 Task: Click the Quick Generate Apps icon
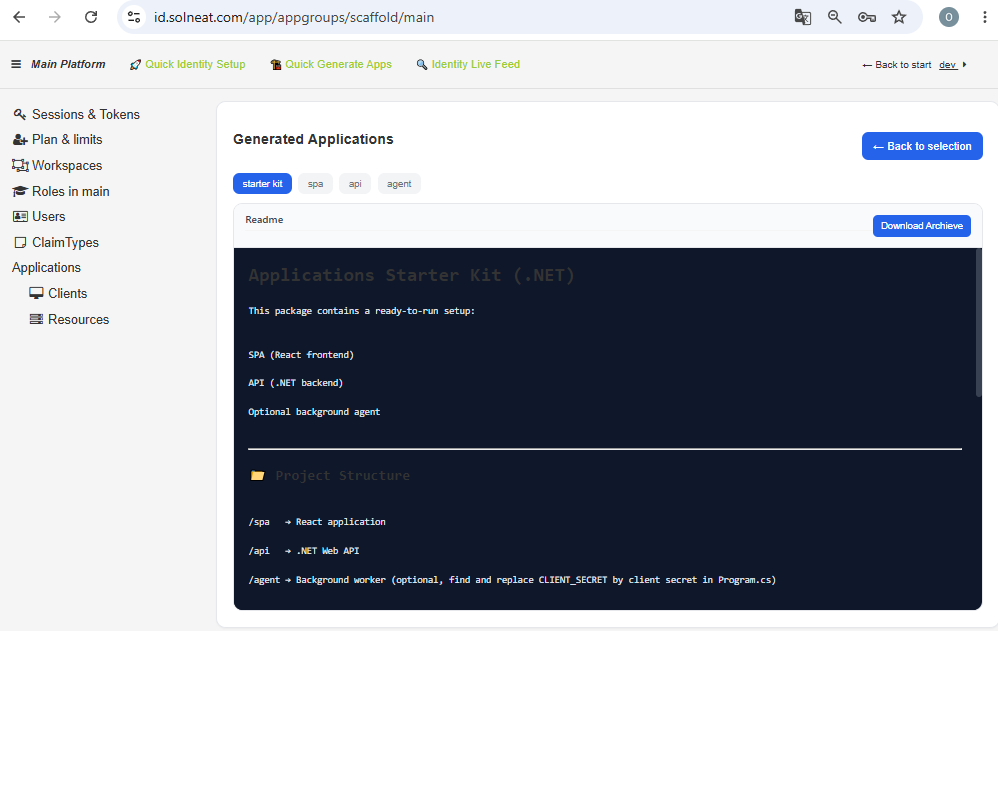[276, 65]
